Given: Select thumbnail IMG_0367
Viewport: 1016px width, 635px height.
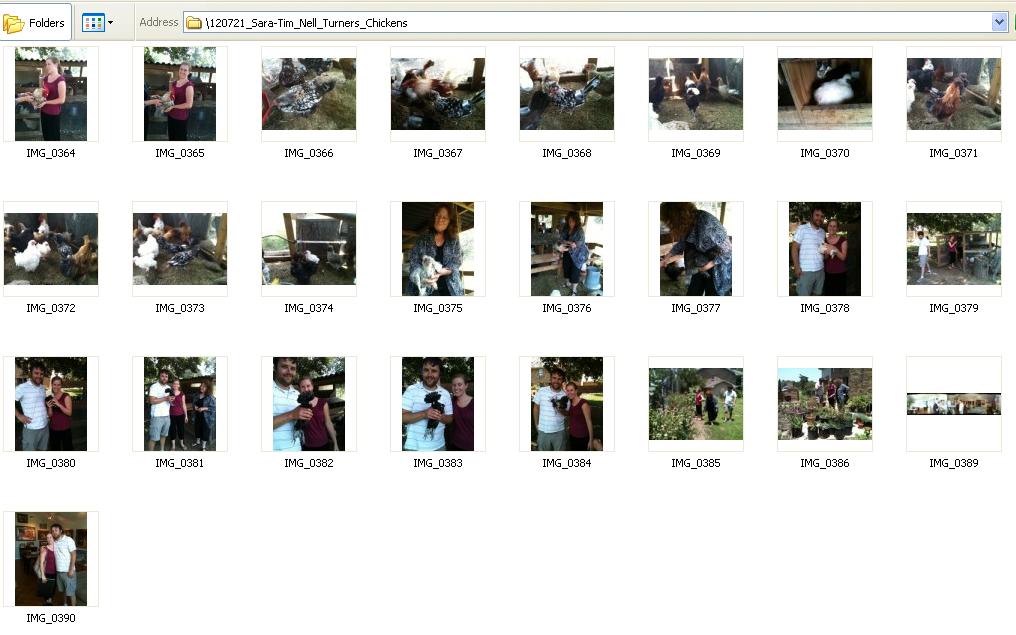Looking at the screenshot, I should coord(437,94).
